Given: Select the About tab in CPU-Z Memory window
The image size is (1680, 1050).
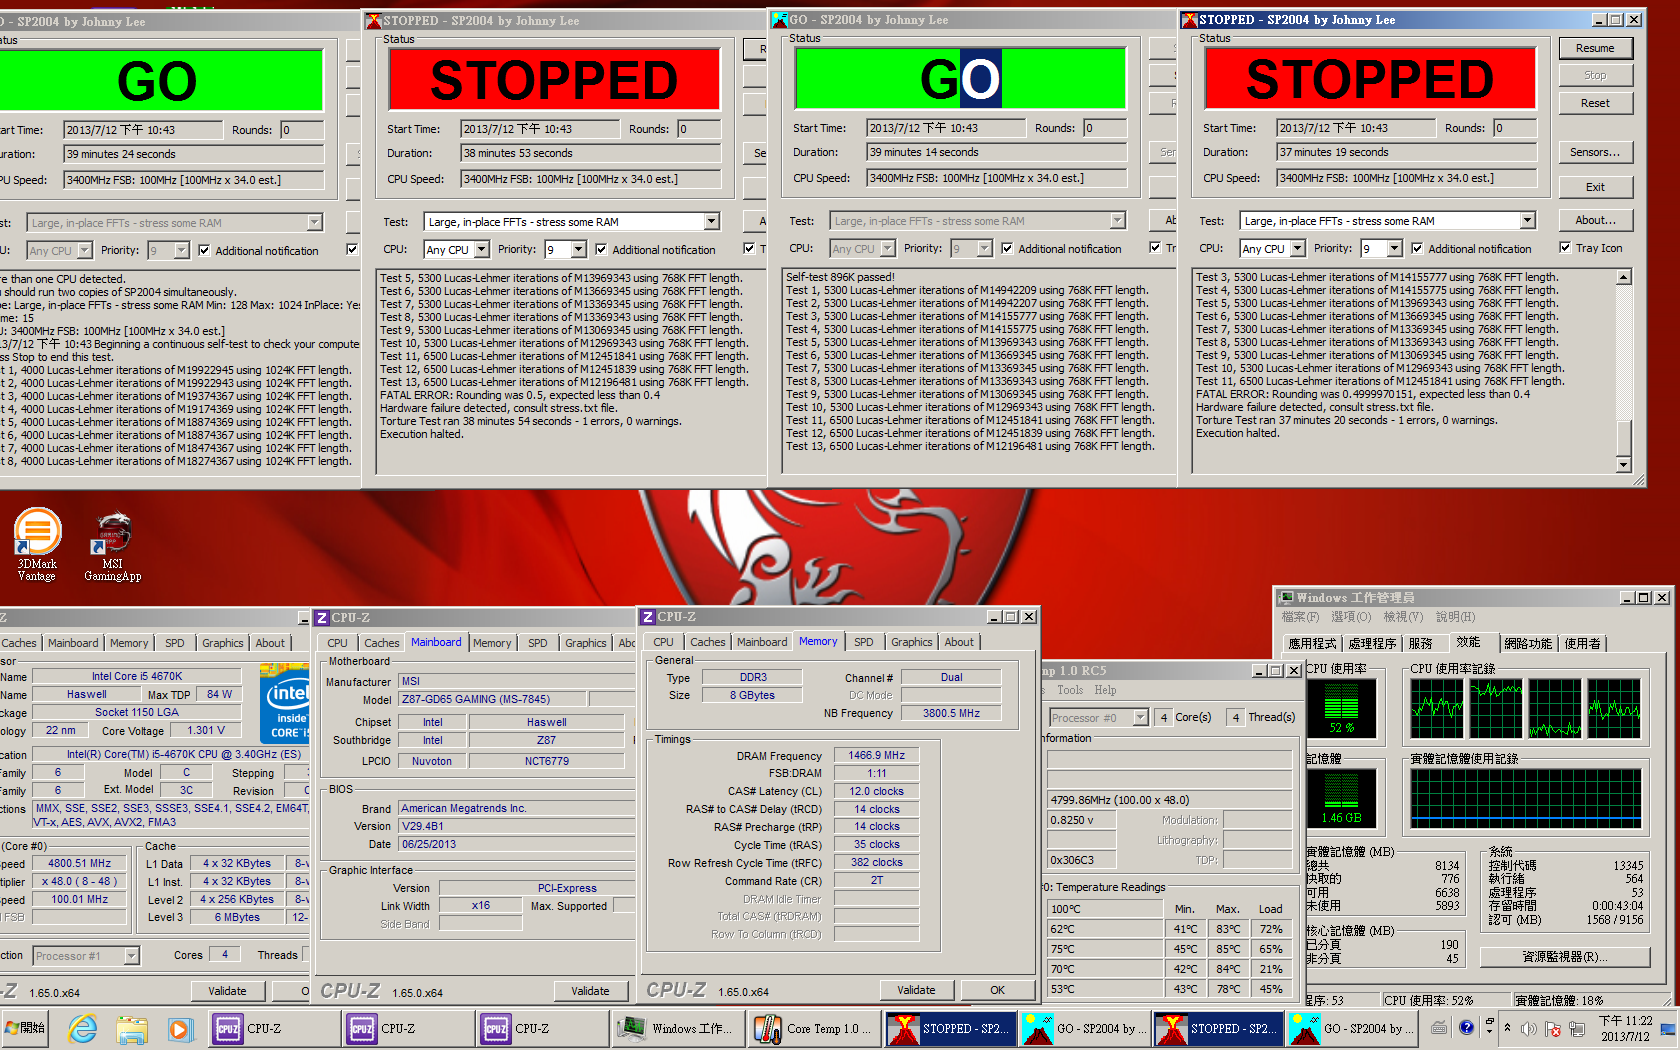Looking at the screenshot, I should point(959,642).
